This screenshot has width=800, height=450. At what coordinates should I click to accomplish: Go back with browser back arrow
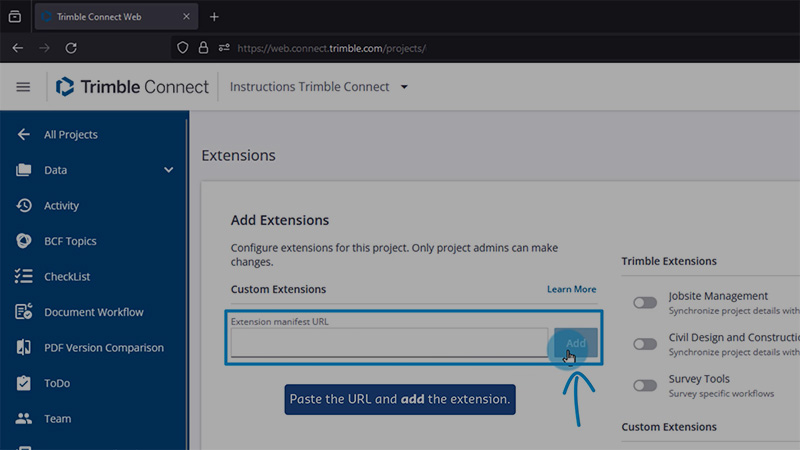point(18,48)
